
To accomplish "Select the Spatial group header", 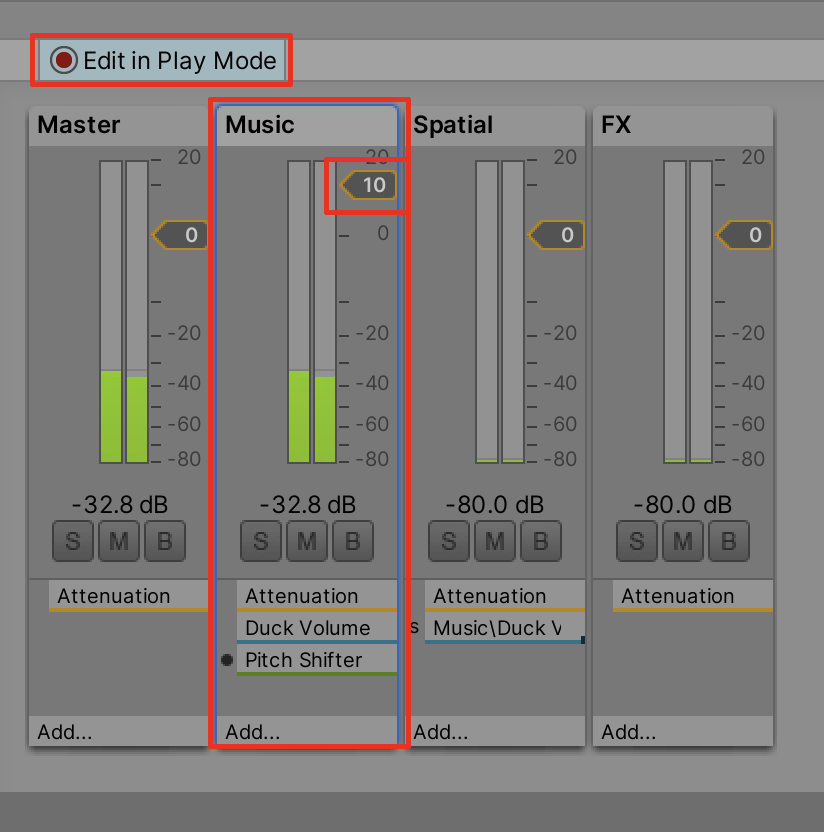I will click(x=495, y=125).
